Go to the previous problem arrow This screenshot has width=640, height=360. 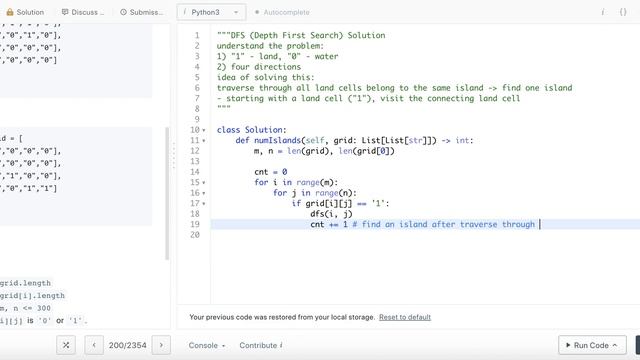(x=94, y=345)
